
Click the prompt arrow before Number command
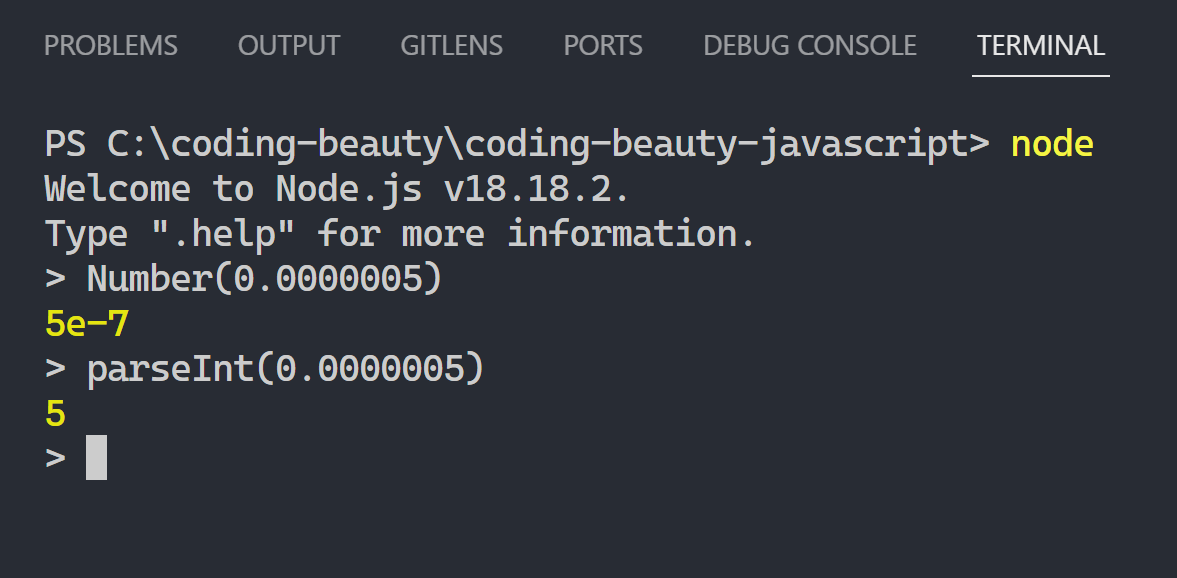[x=56, y=279]
